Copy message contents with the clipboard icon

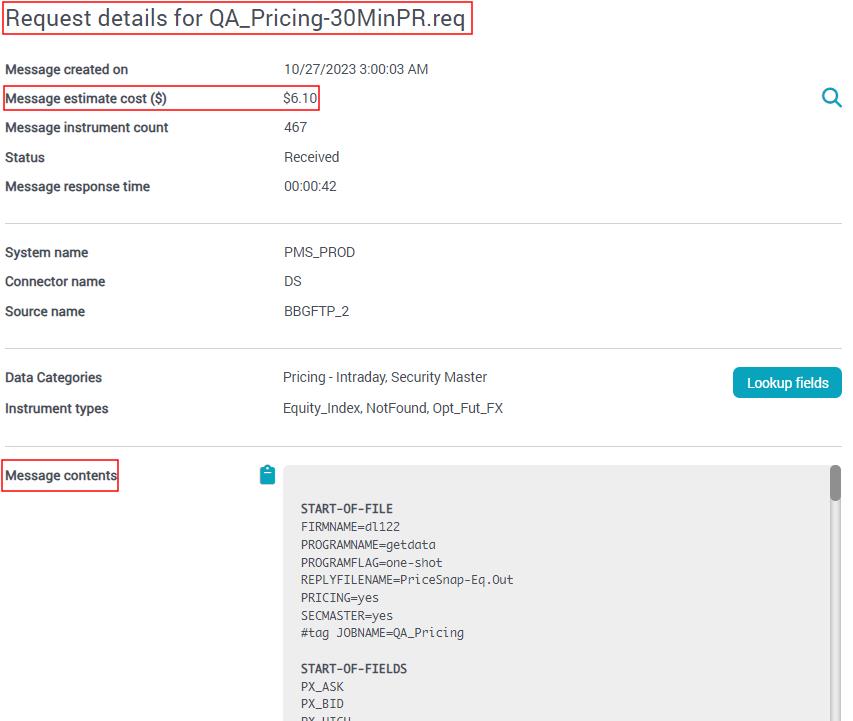click(267, 475)
